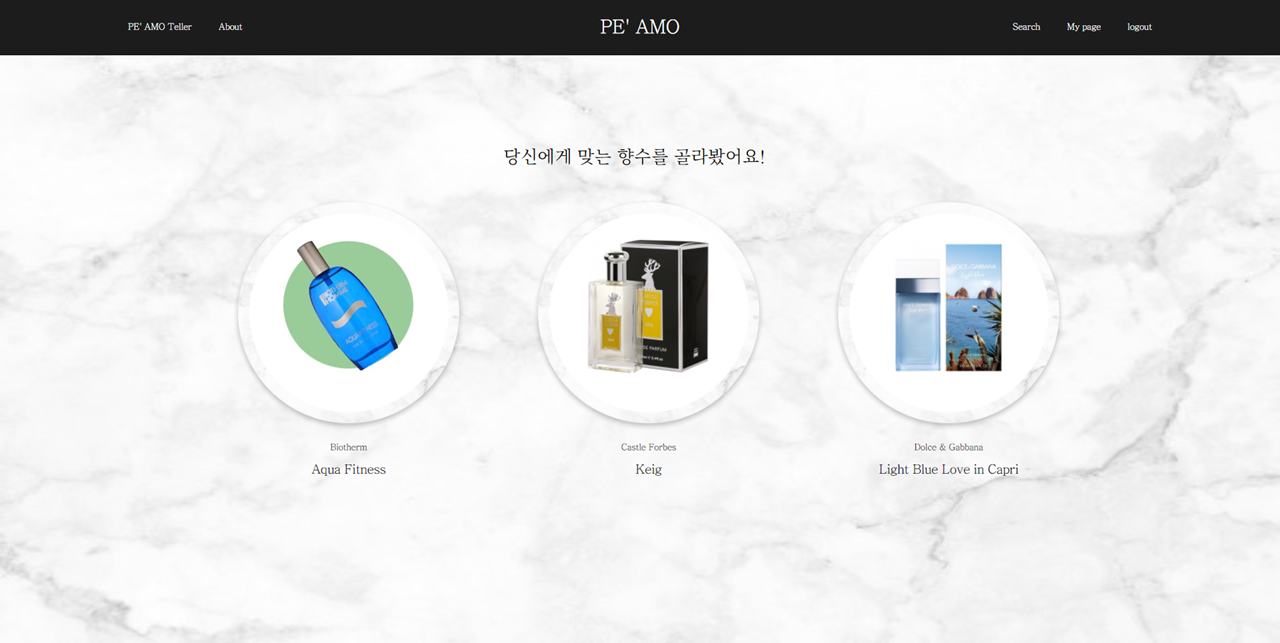Viewport: 1280px width, 643px height.
Task: Click the PE' AMO logo title
Action: click(640, 27)
